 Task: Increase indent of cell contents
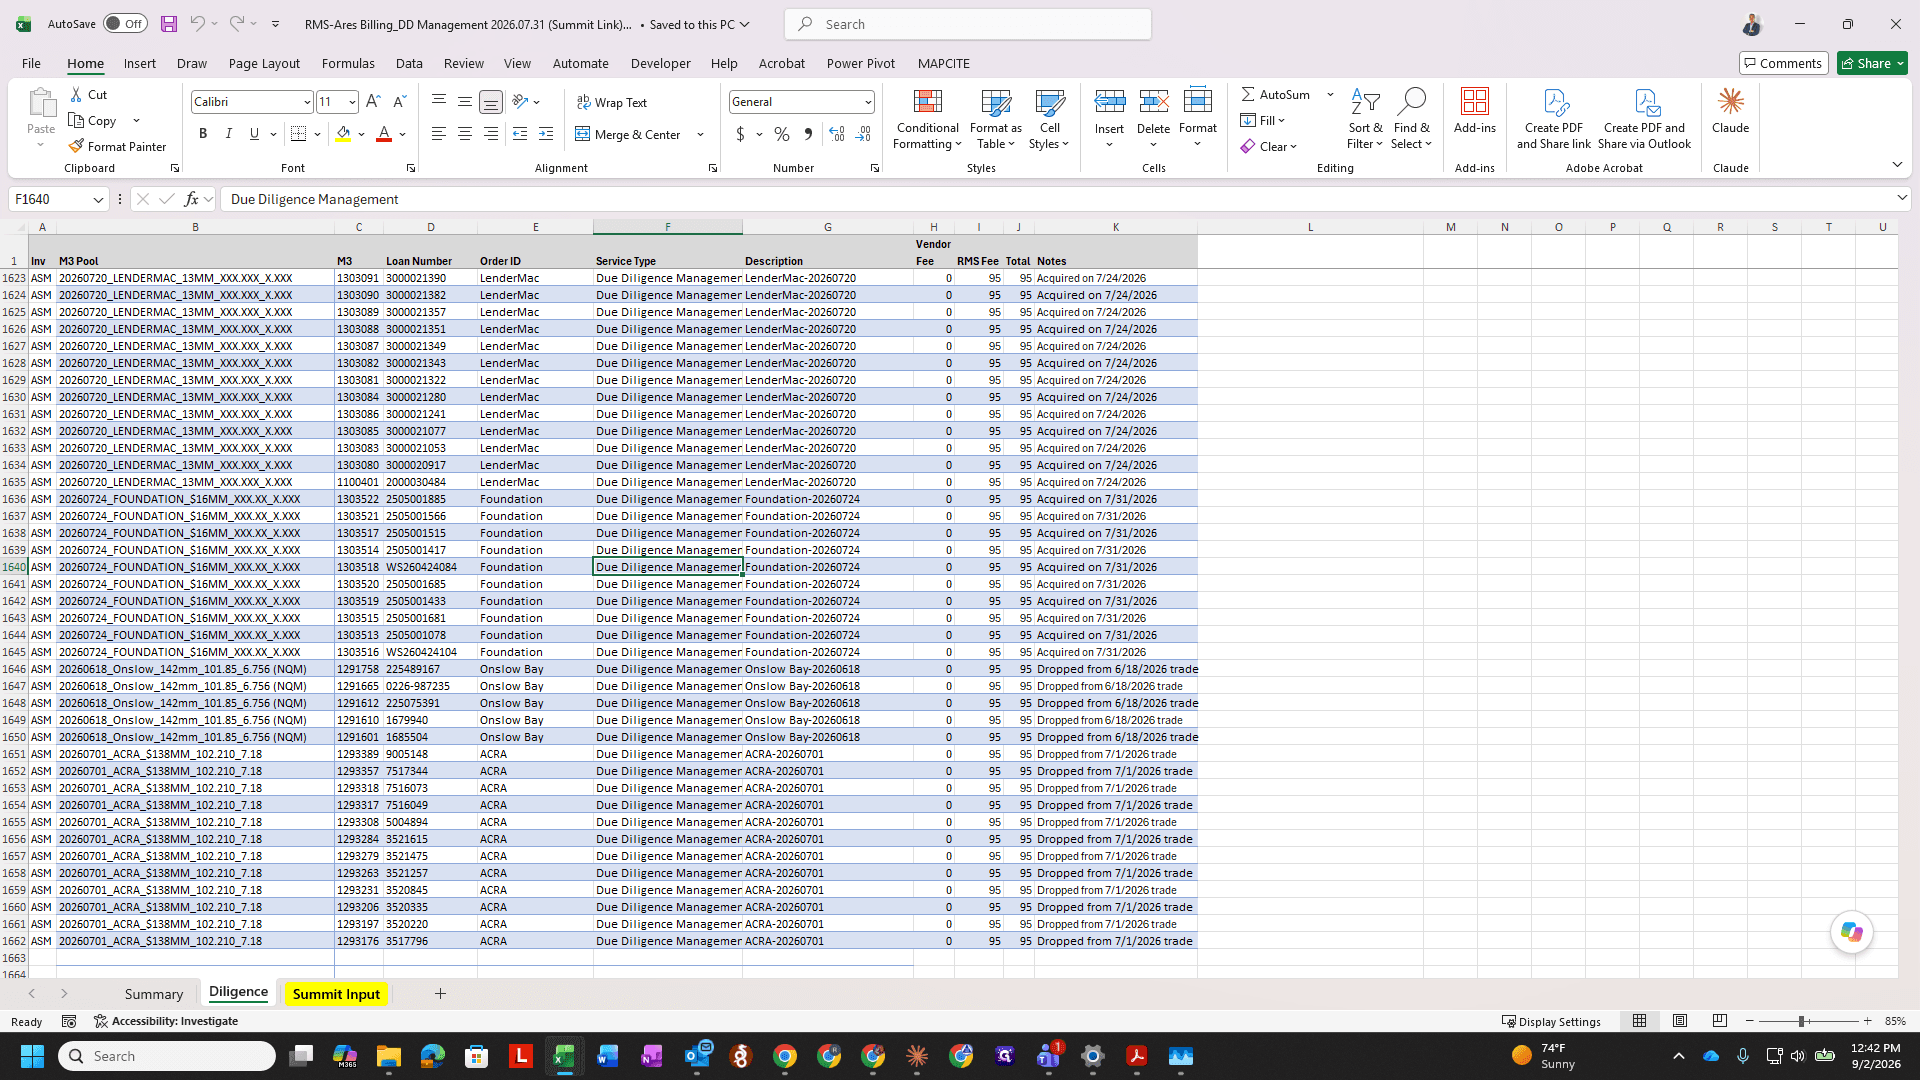click(x=546, y=134)
